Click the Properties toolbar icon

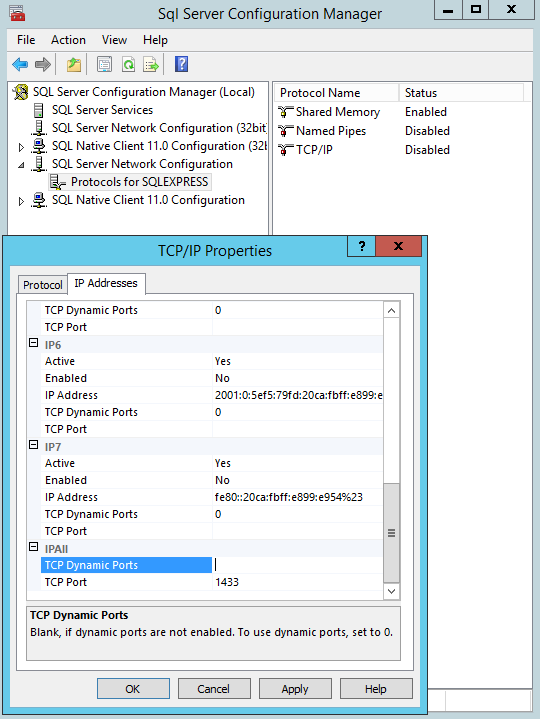(x=105, y=65)
